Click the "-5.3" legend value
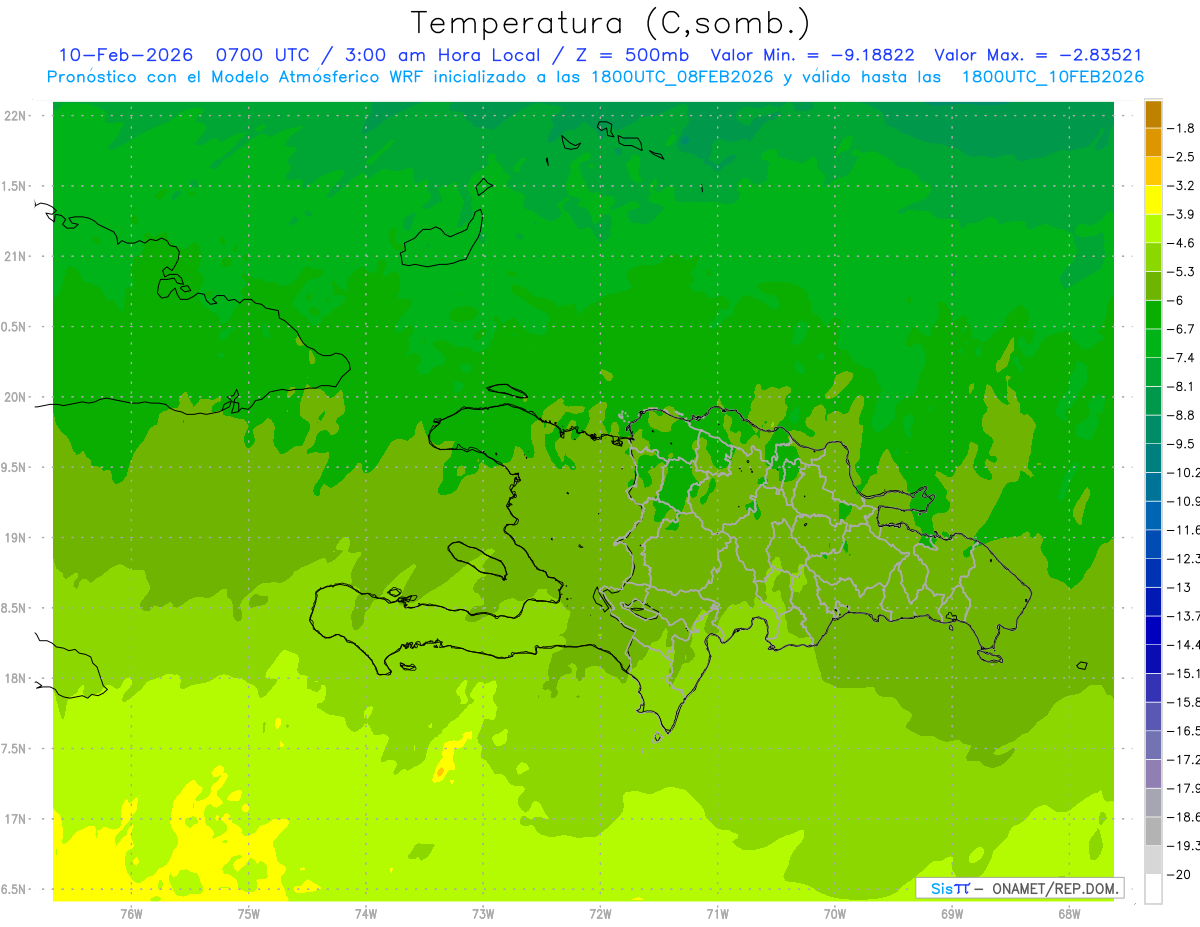 pyautogui.click(x=1182, y=272)
